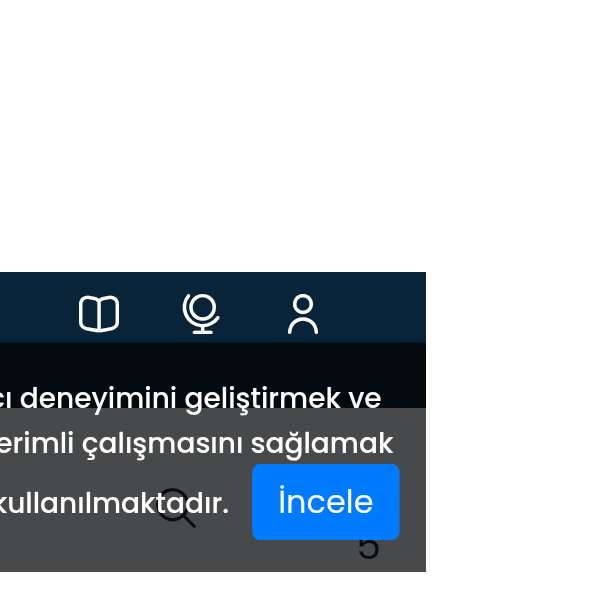
Task: Click the word 'deneyimini' in cookie text
Action: click(98, 399)
